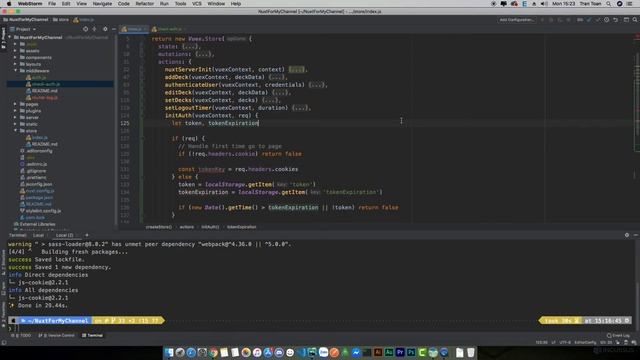Expand the components folder arrow
This screenshot has height=360, width=640.
tap(16, 57)
